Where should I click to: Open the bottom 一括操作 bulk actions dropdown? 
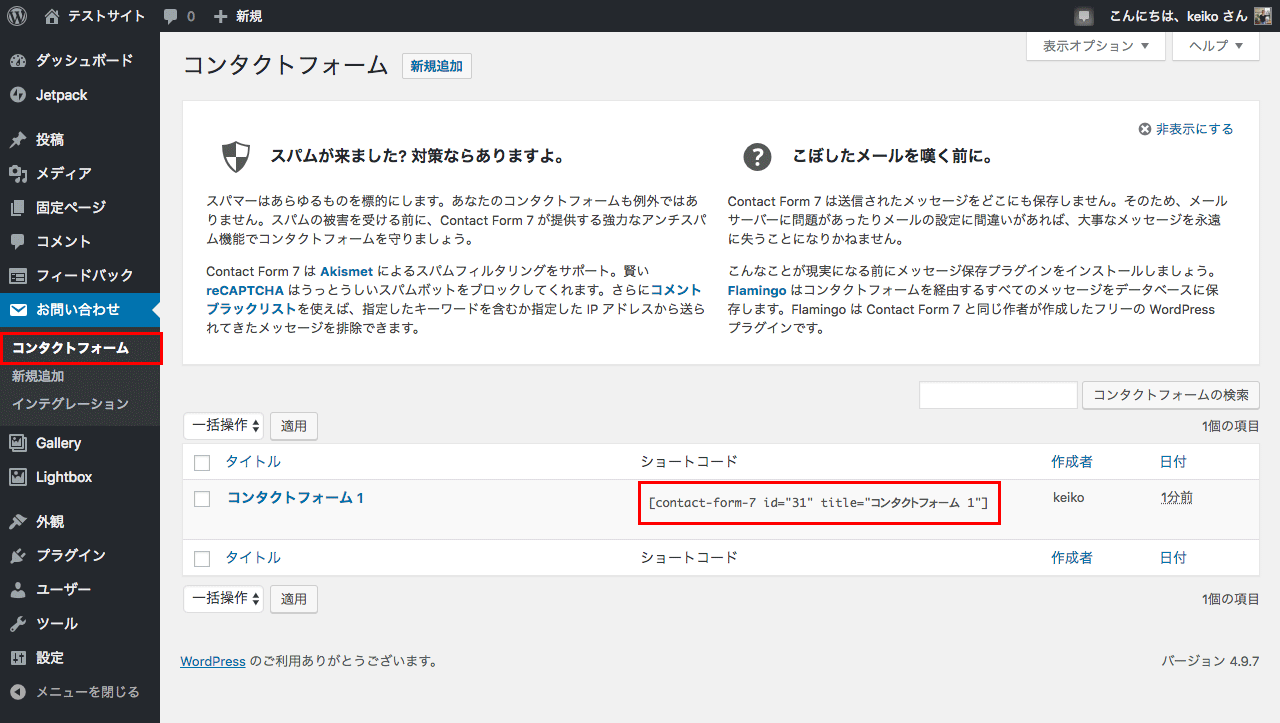pos(223,599)
